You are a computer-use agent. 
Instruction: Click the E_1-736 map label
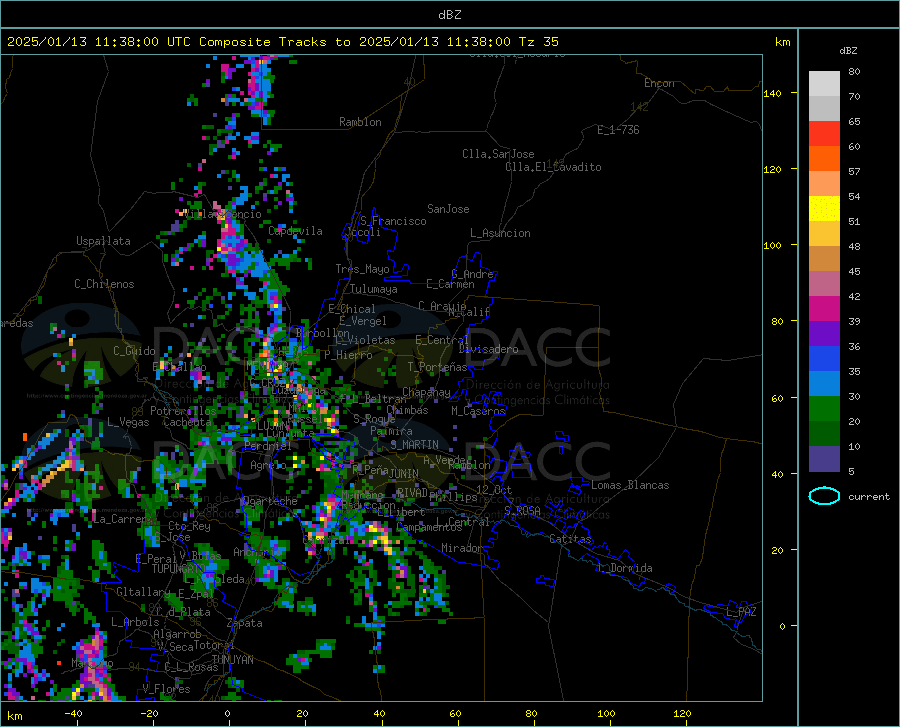point(618,130)
